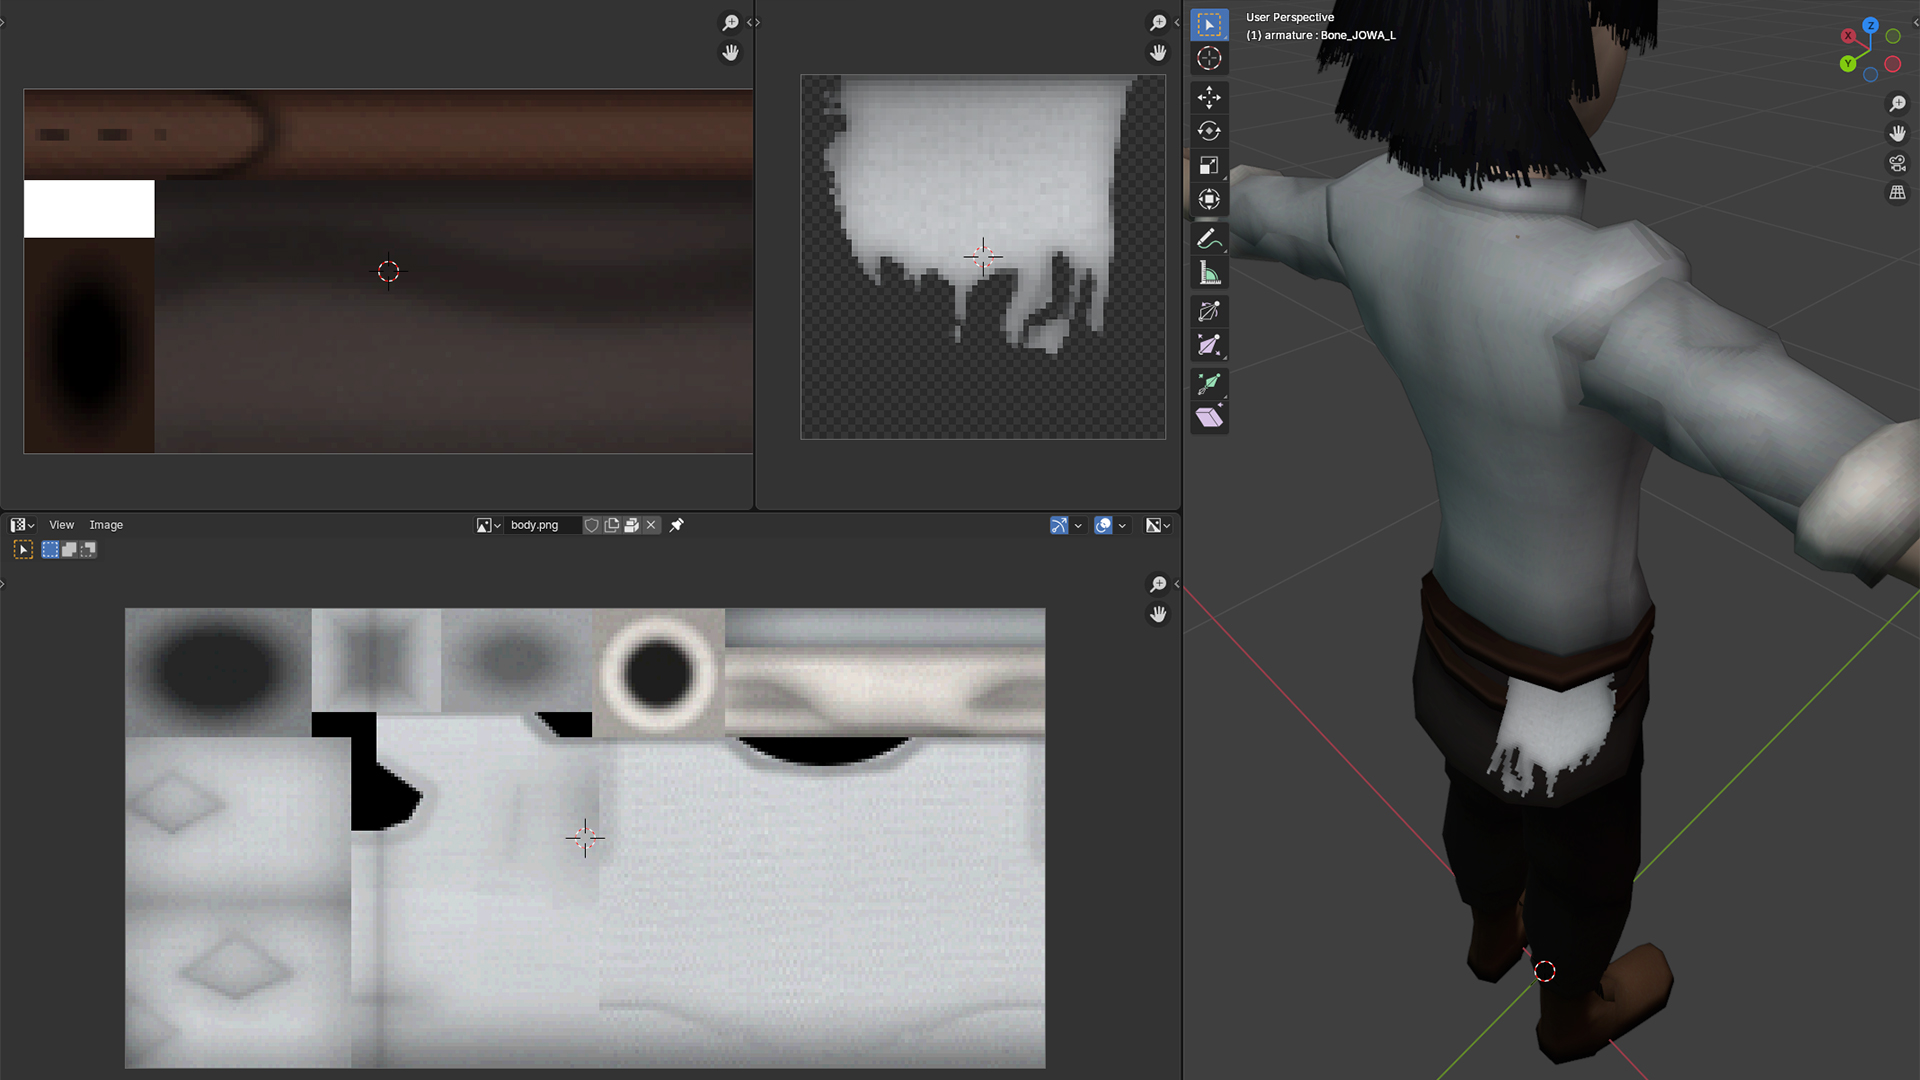Unlink body.png with X button
The height and width of the screenshot is (1080, 1920).
pyautogui.click(x=651, y=525)
